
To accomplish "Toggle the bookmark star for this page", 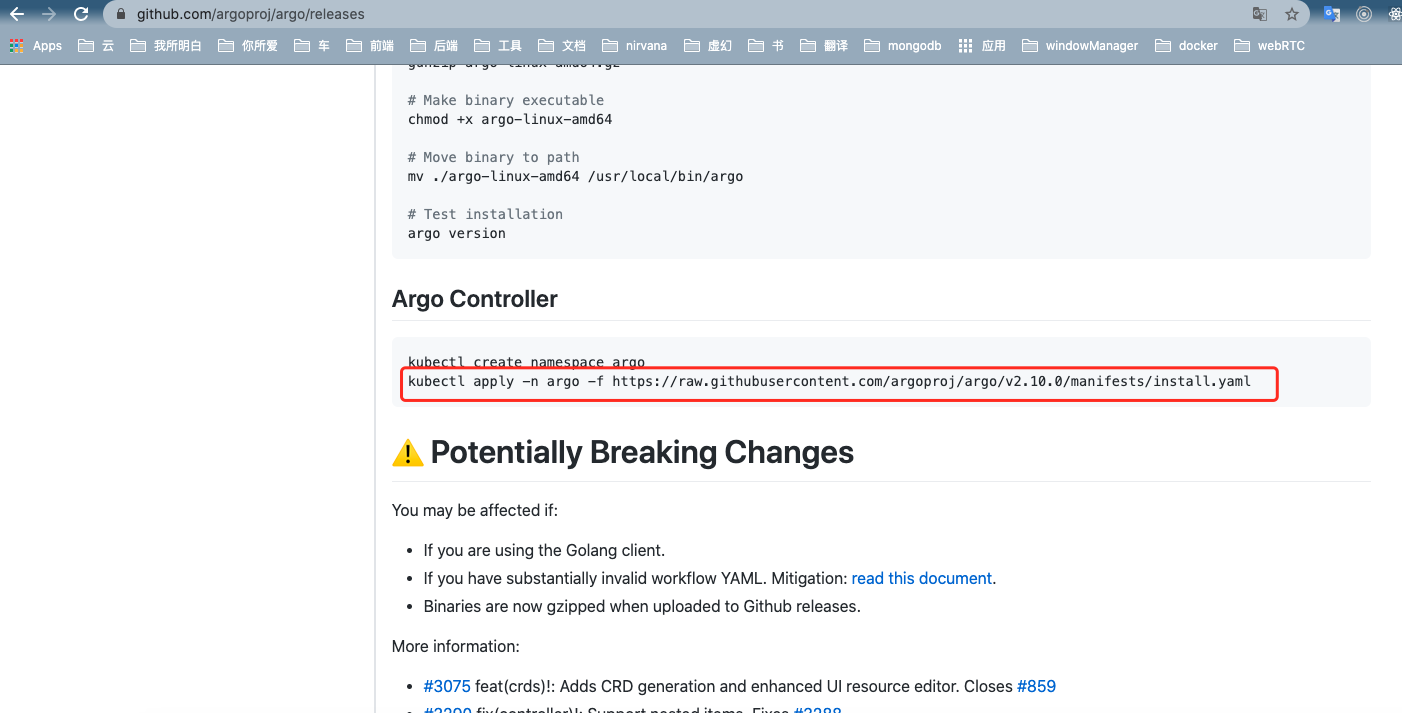I will click(x=1291, y=14).
